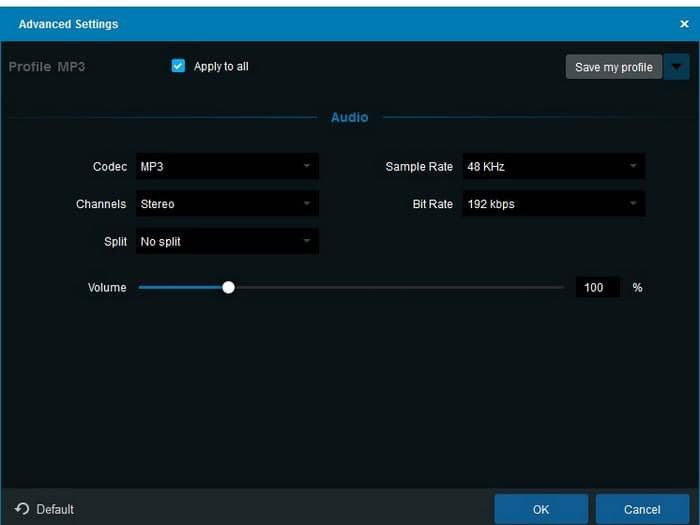Expand the Split dropdown showing No split
The height and width of the screenshot is (525, 700).
(x=227, y=241)
